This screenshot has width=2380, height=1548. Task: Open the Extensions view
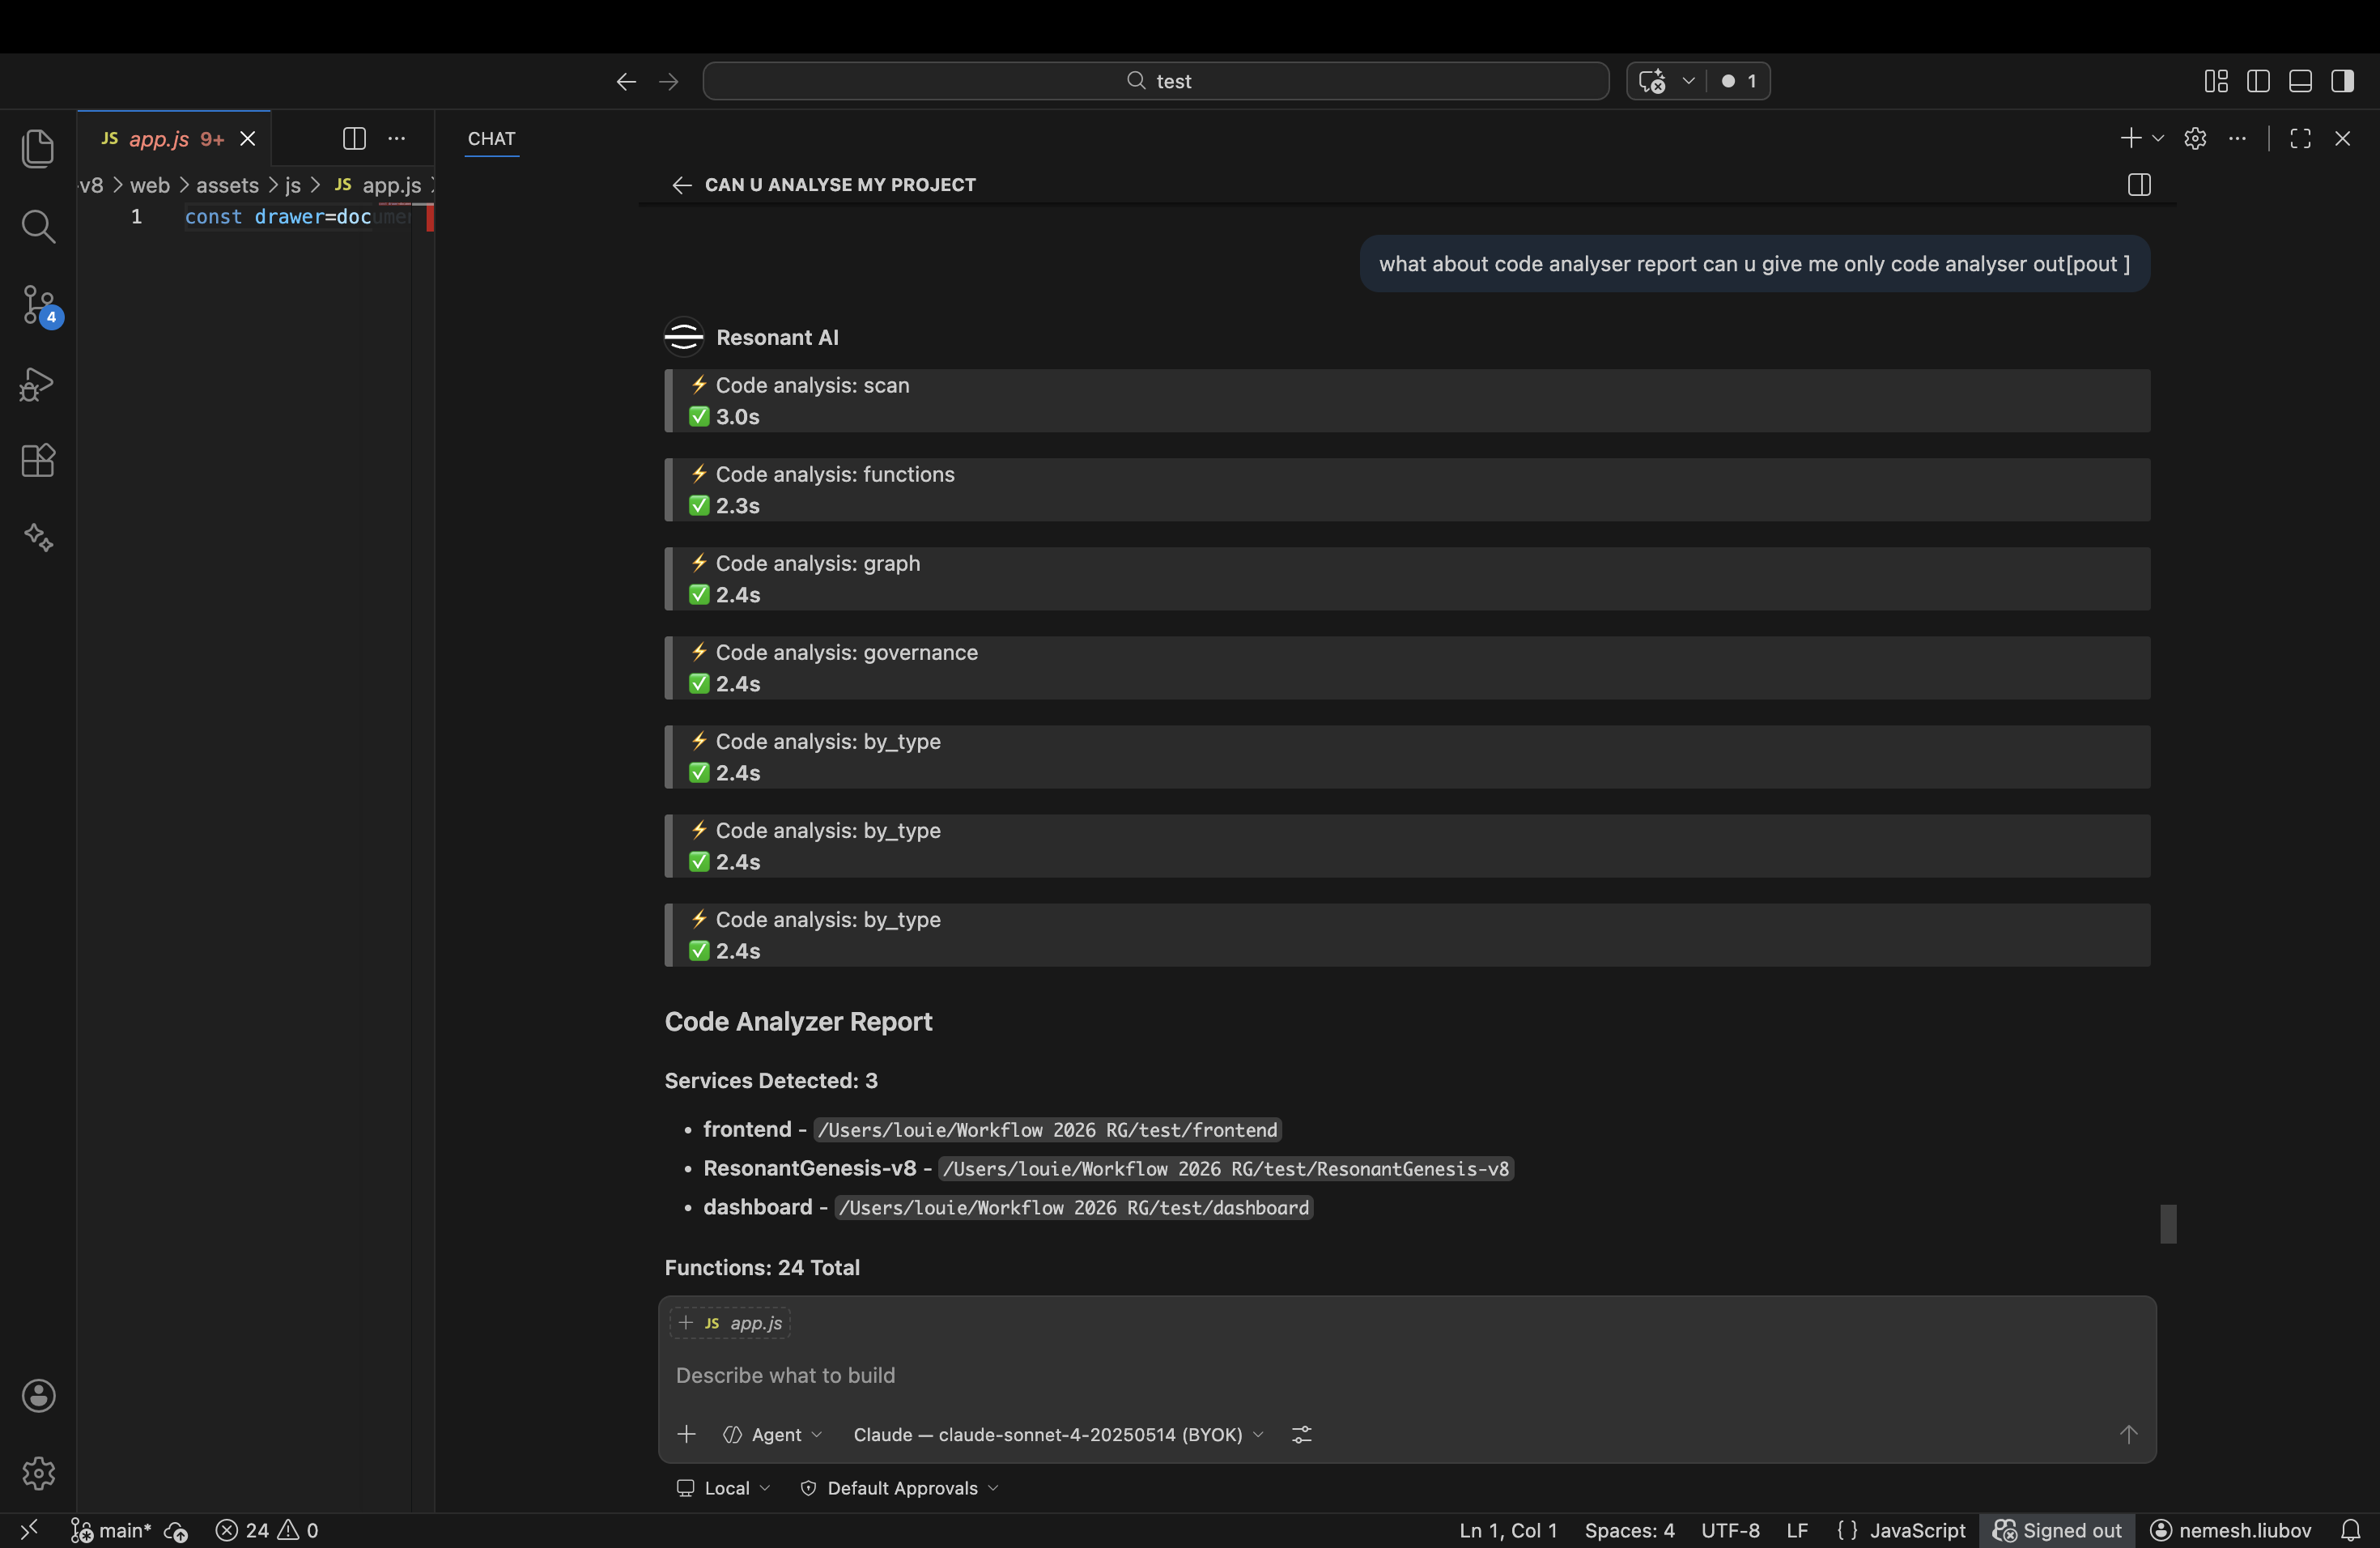[38, 461]
